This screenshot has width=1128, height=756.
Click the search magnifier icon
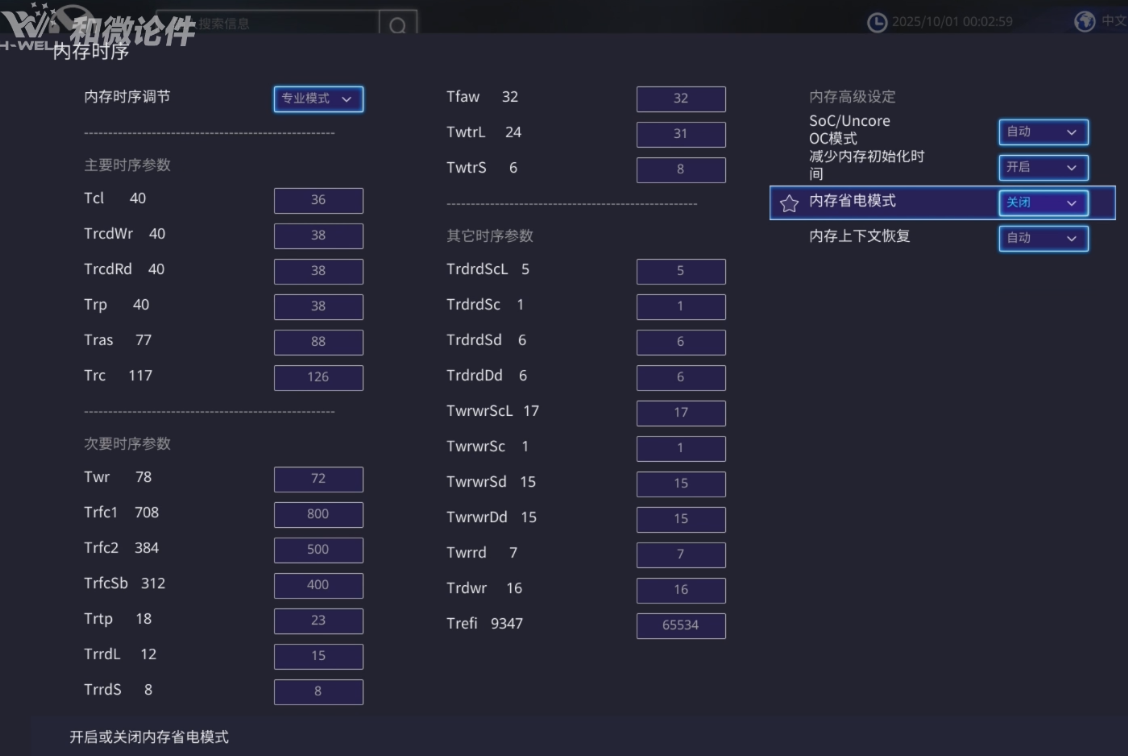pos(398,26)
